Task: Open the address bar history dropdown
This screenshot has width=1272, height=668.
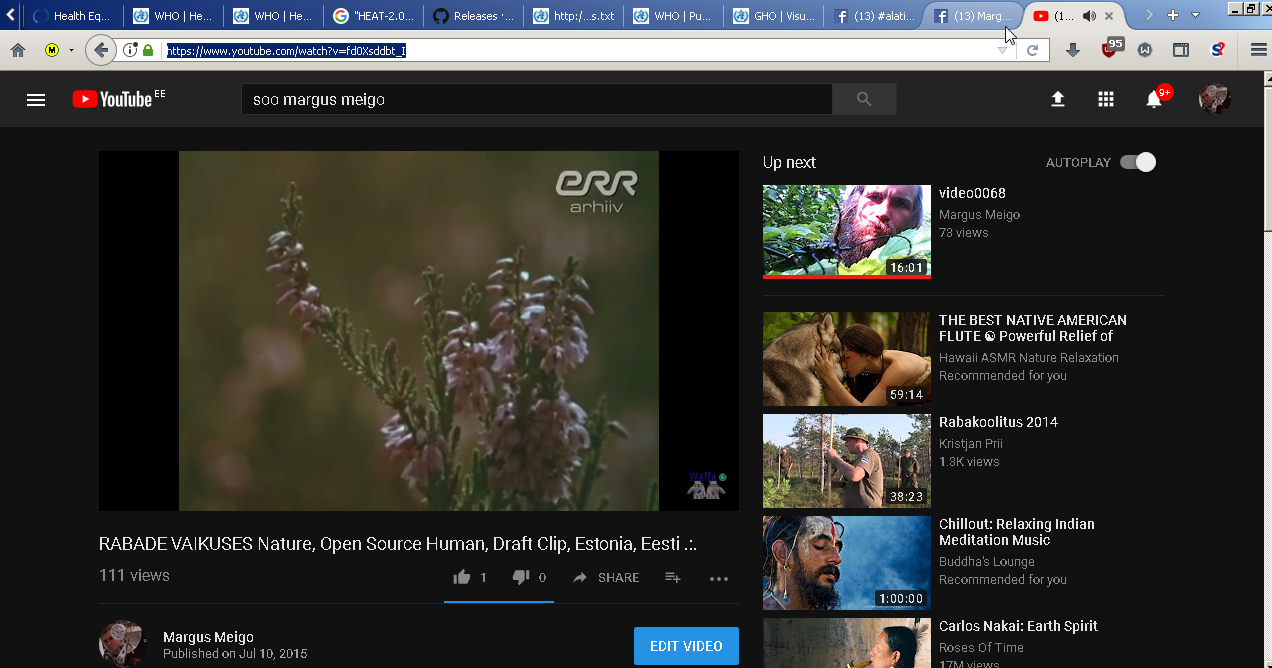Action: click(1003, 50)
